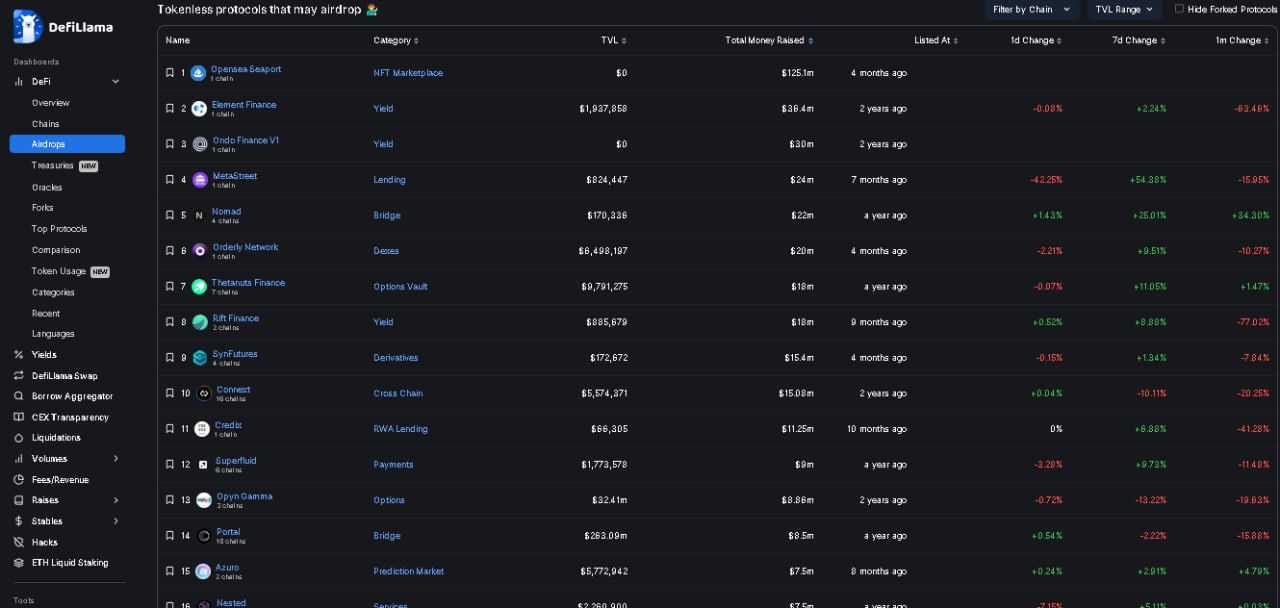Click the DefiLlama logo icon
Viewport: 1280px width, 608px height.
27,26
